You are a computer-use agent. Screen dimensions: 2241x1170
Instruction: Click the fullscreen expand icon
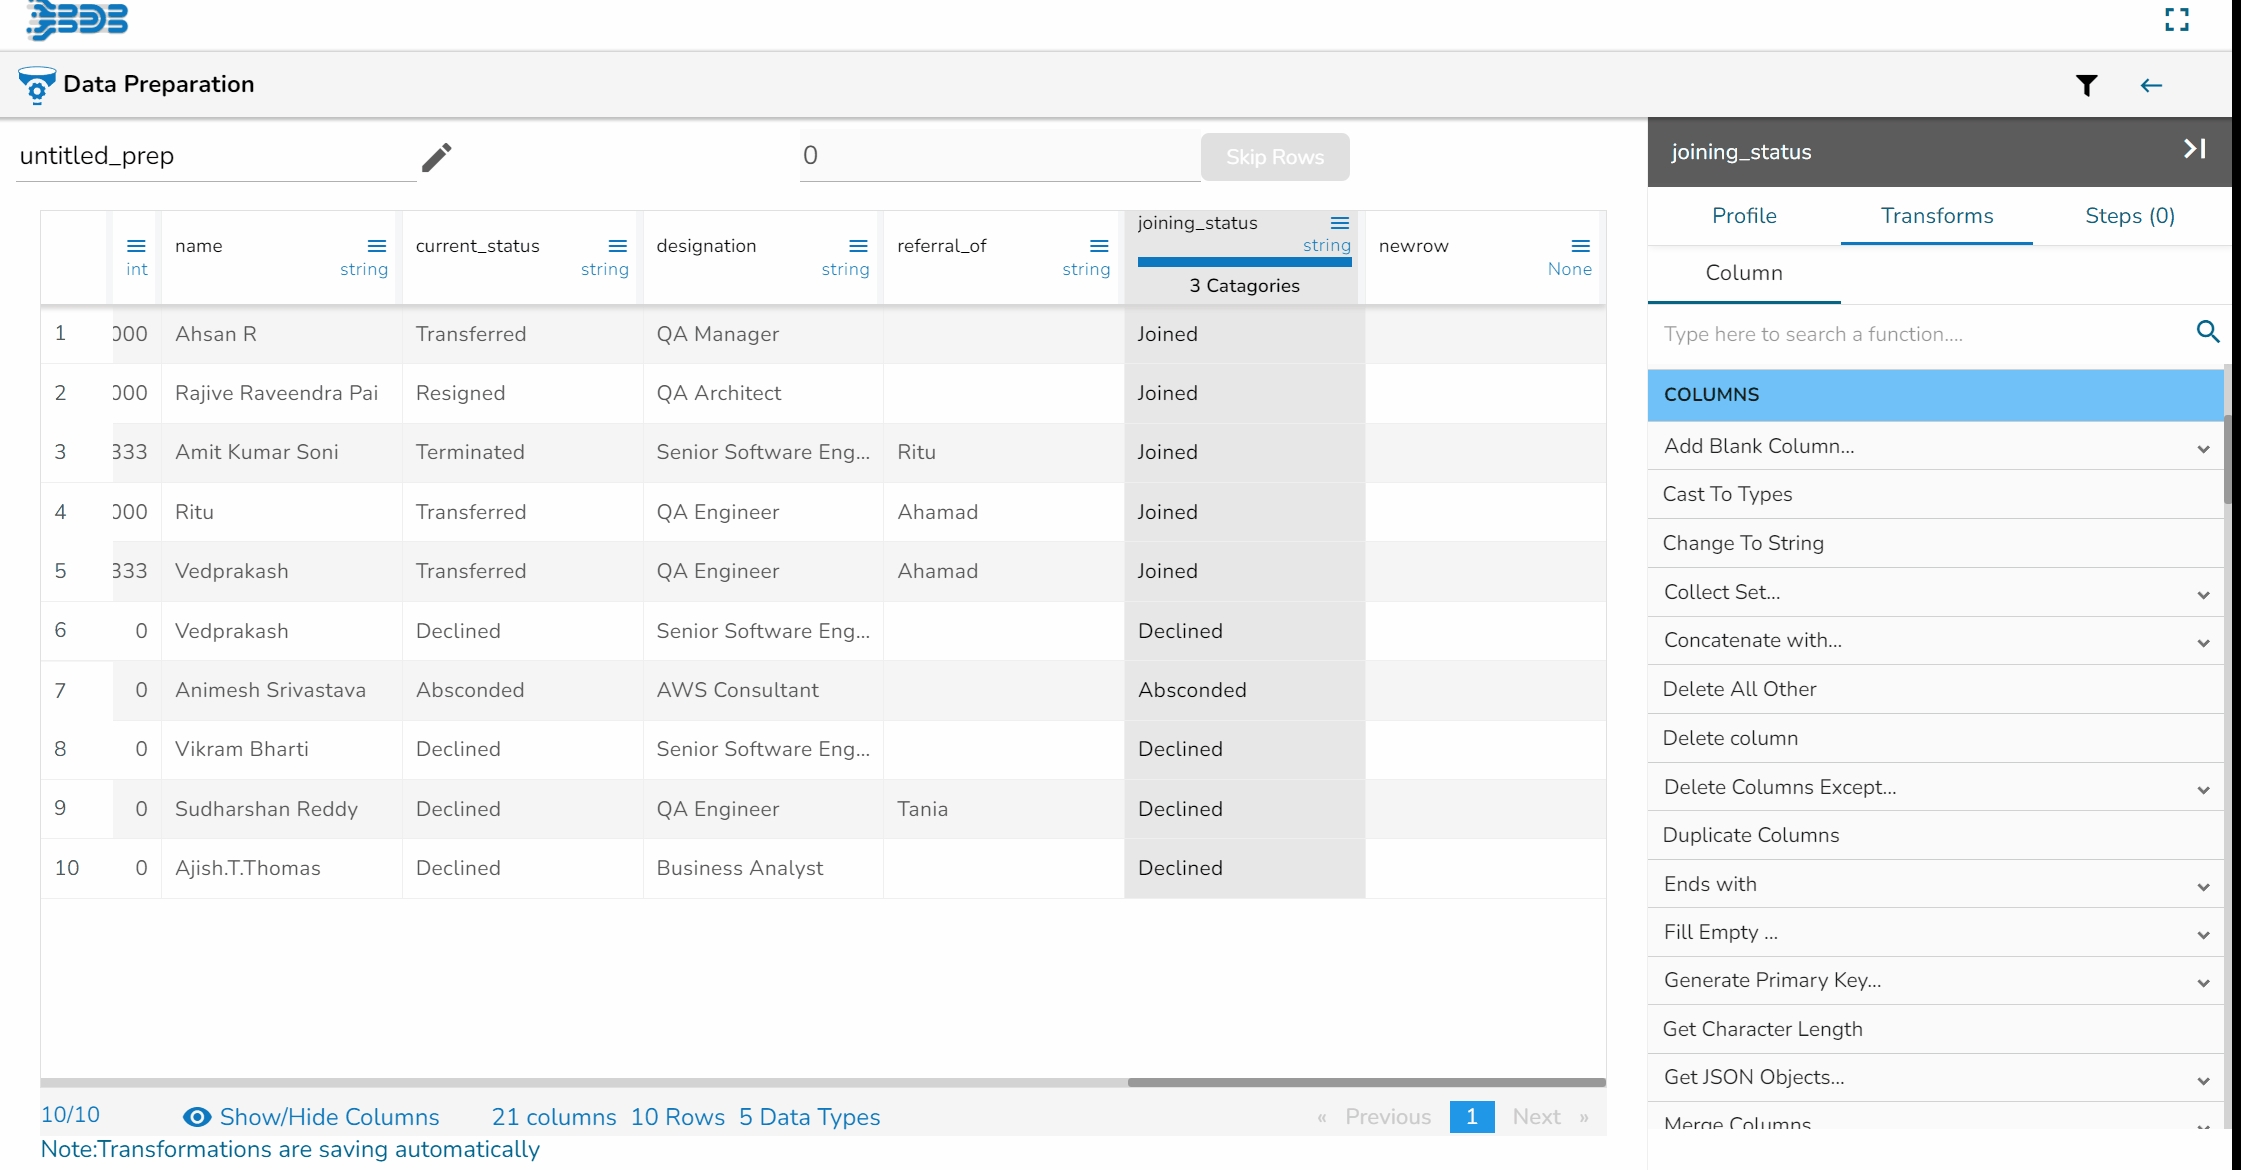click(2177, 20)
